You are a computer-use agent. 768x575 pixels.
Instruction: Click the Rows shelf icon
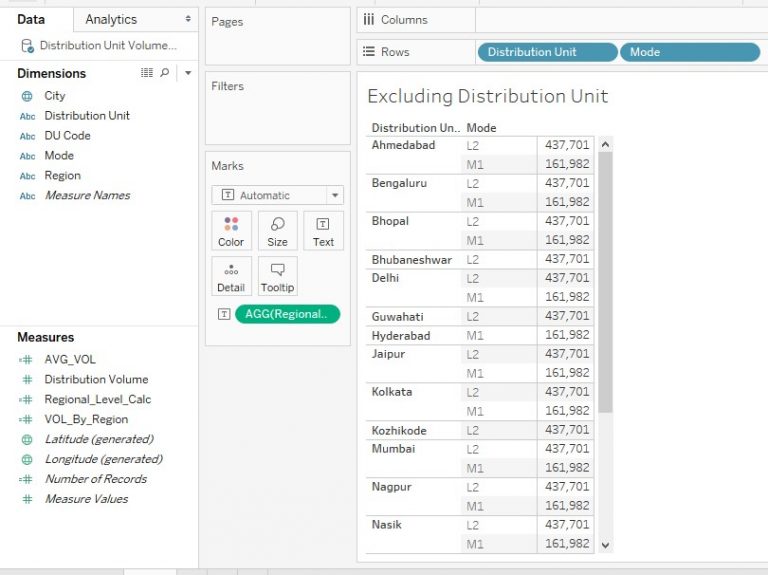pyautogui.click(x=368, y=51)
